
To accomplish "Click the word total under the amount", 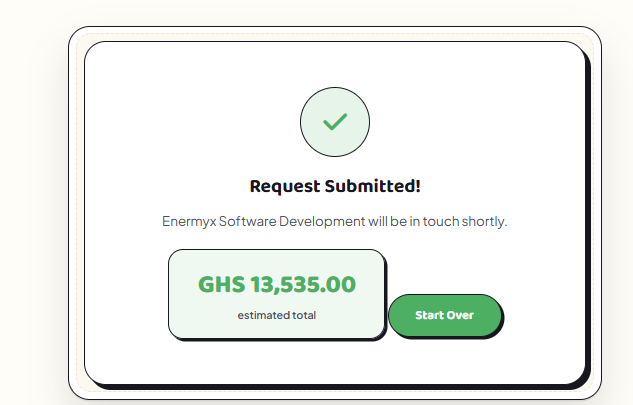I will [304, 315].
